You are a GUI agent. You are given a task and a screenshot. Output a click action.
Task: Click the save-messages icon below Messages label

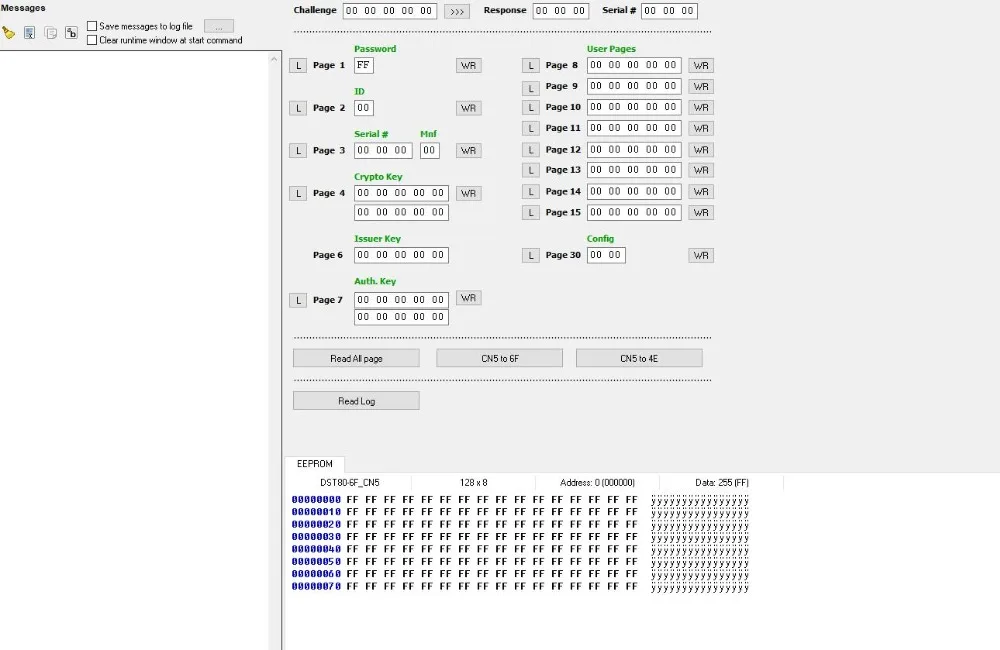[x=29, y=32]
